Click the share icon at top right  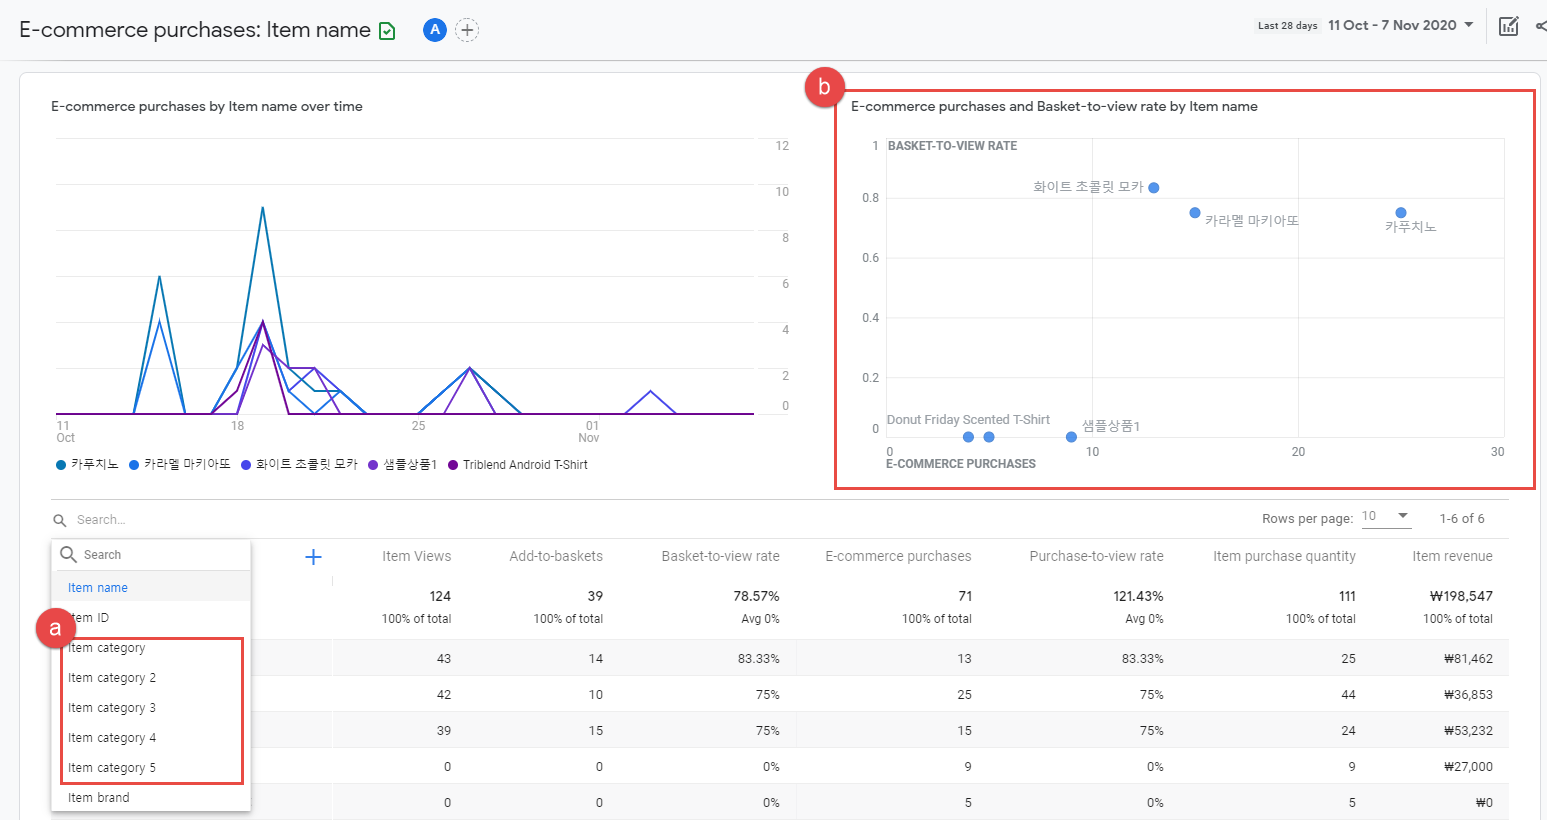[1540, 26]
